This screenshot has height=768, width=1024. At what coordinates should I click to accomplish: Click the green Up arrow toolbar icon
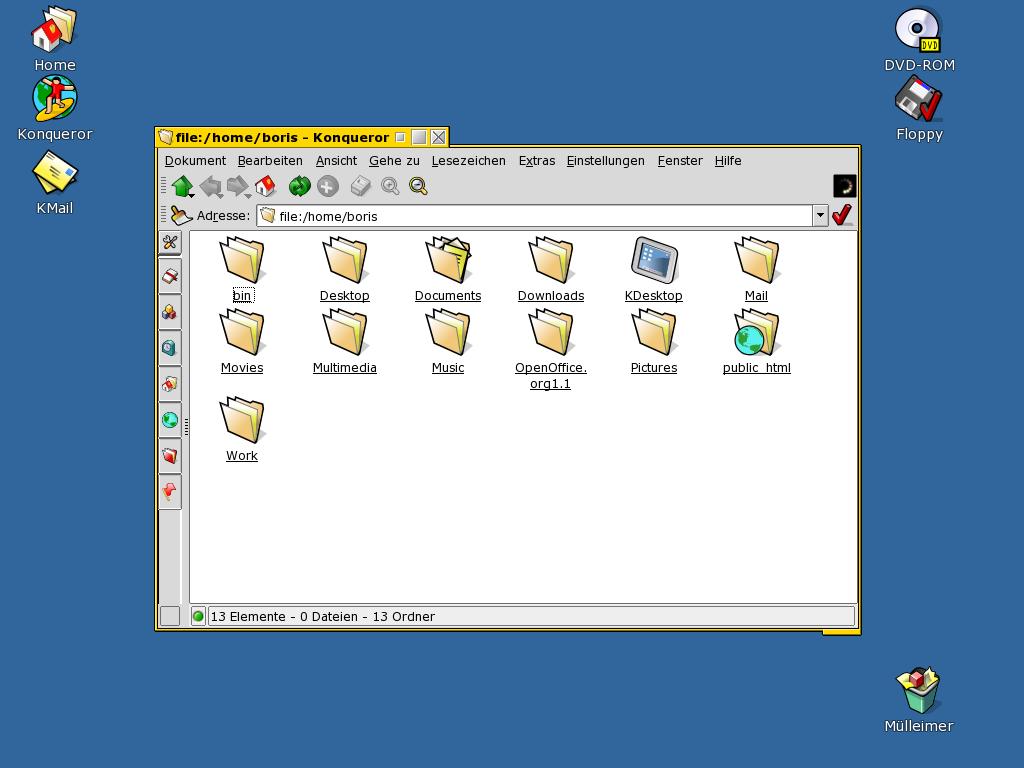(x=182, y=187)
